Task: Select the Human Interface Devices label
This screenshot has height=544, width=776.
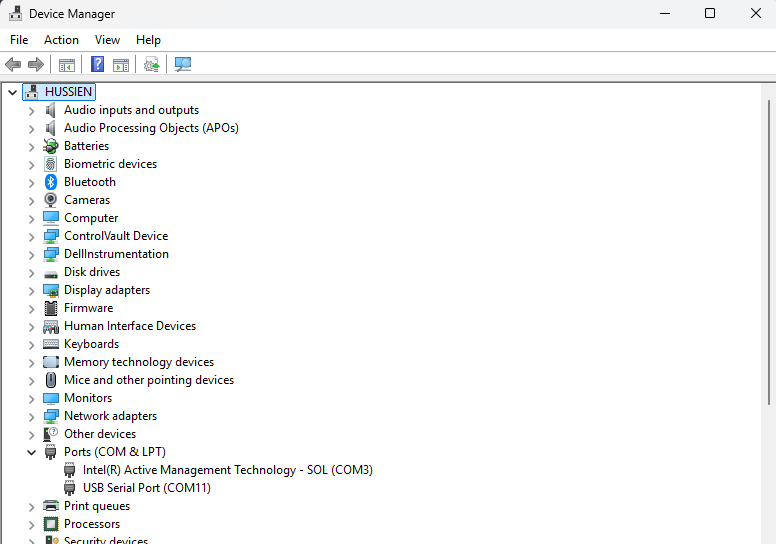Action: tap(130, 326)
